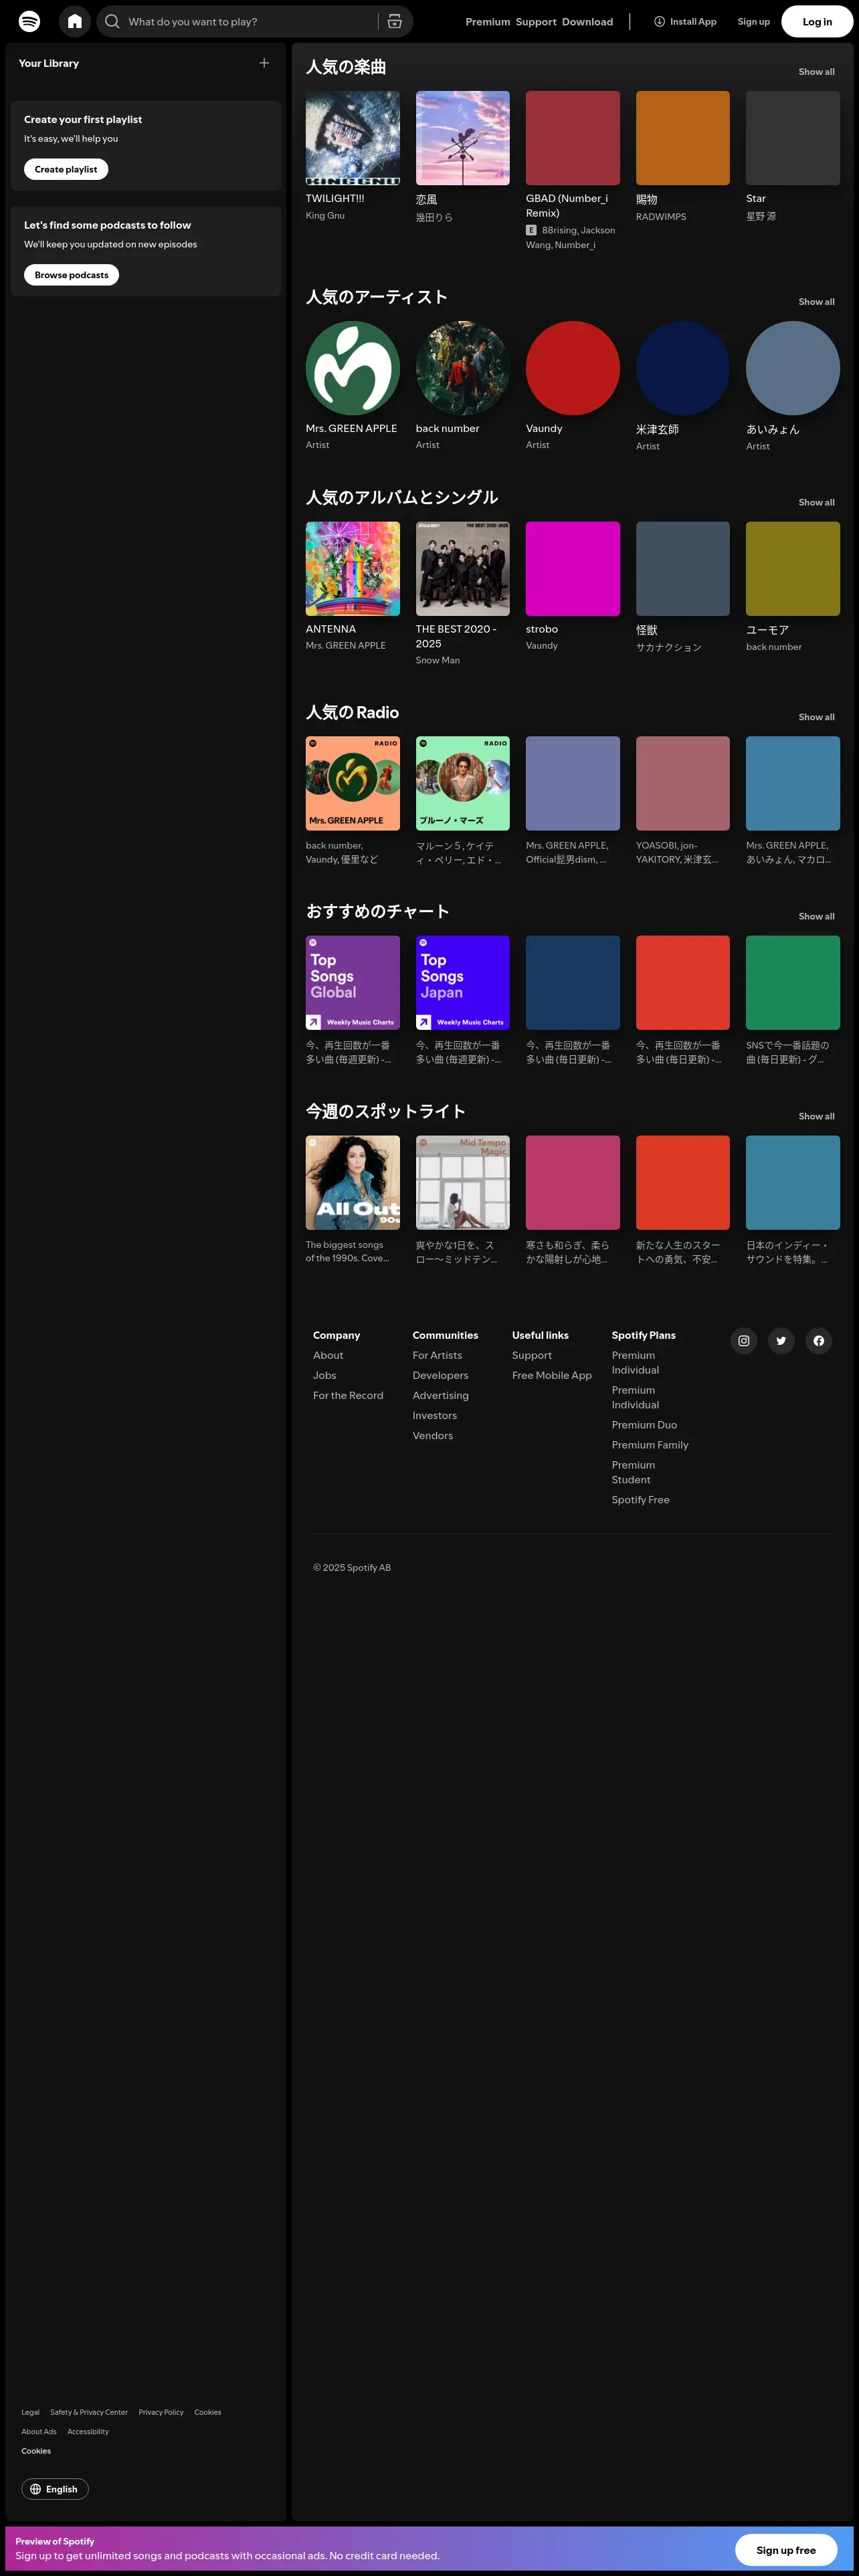Open the ユーモア album title

[x=767, y=631]
